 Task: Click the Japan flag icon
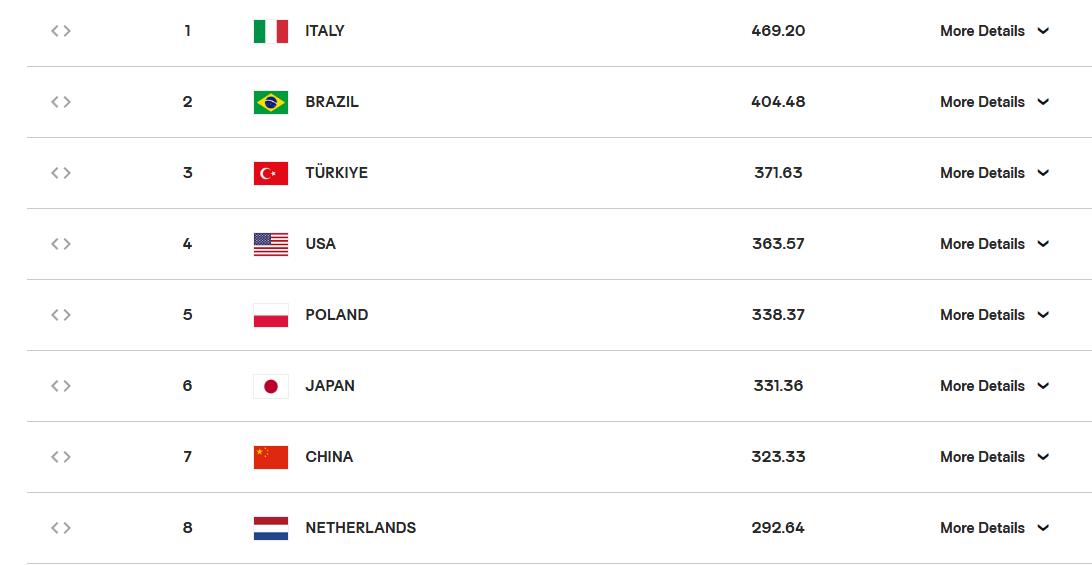tap(271, 387)
